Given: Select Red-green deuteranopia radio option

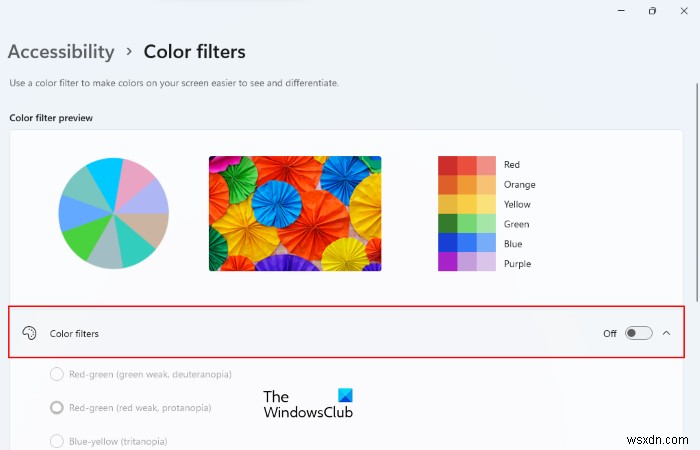Looking at the screenshot, I should click(57, 375).
